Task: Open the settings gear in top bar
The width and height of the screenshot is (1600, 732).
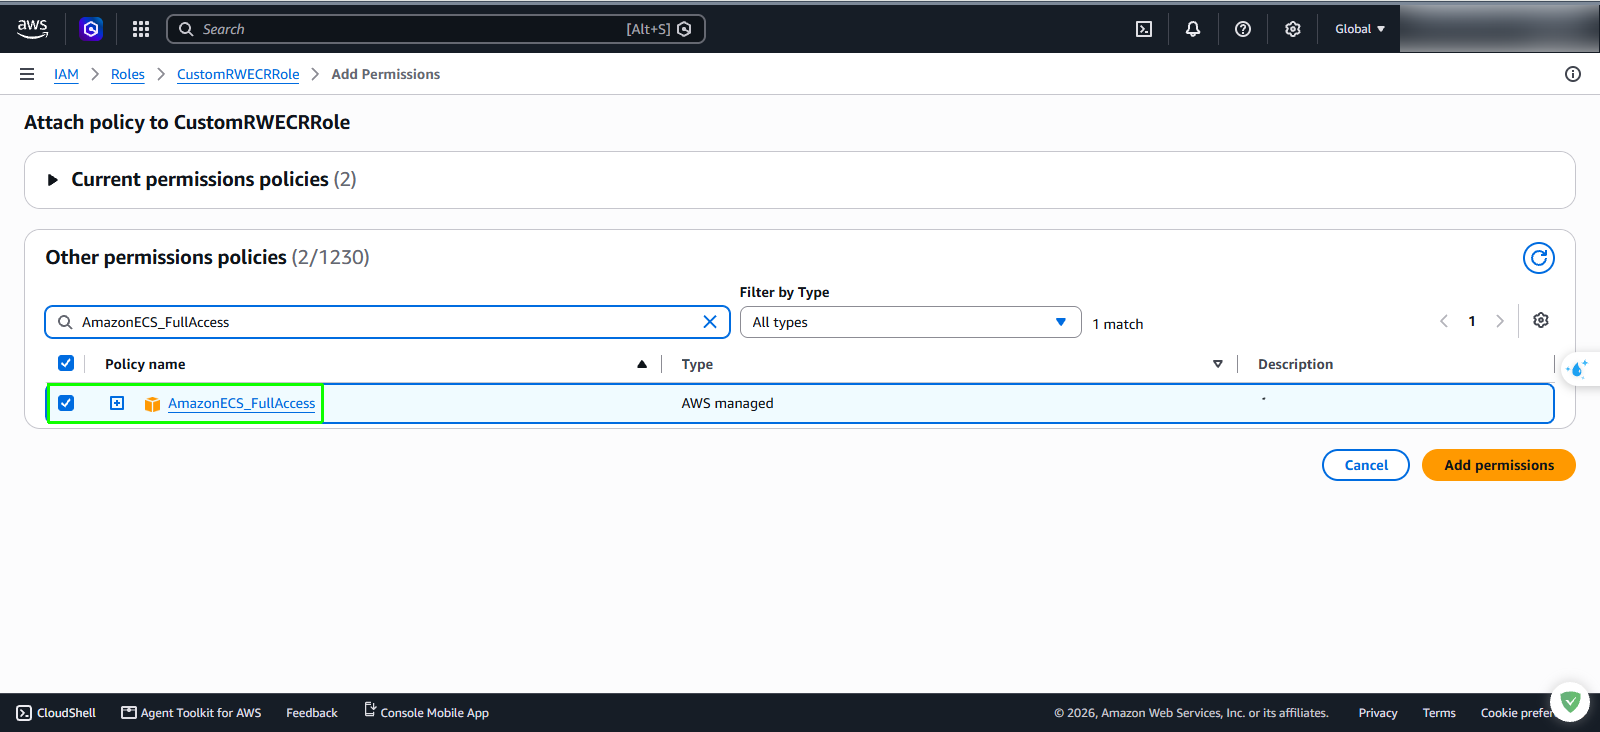Action: [x=1293, y=29]
